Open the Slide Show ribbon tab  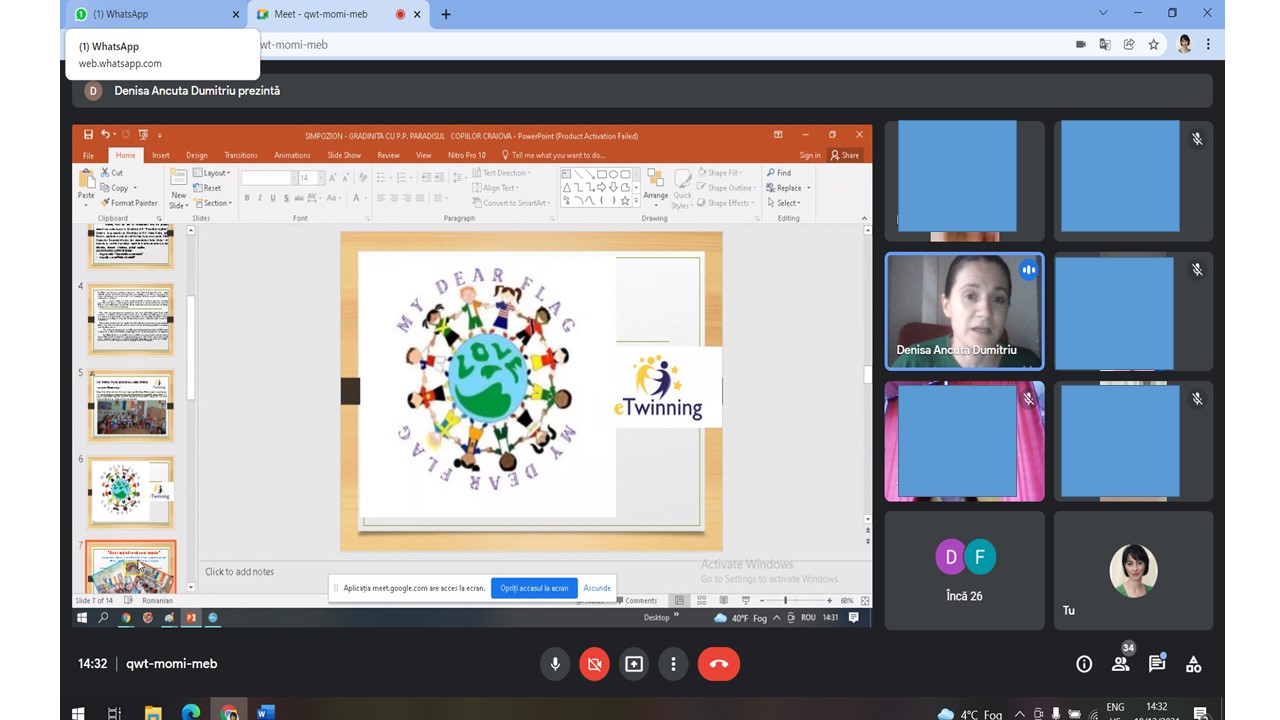(344, 155)
